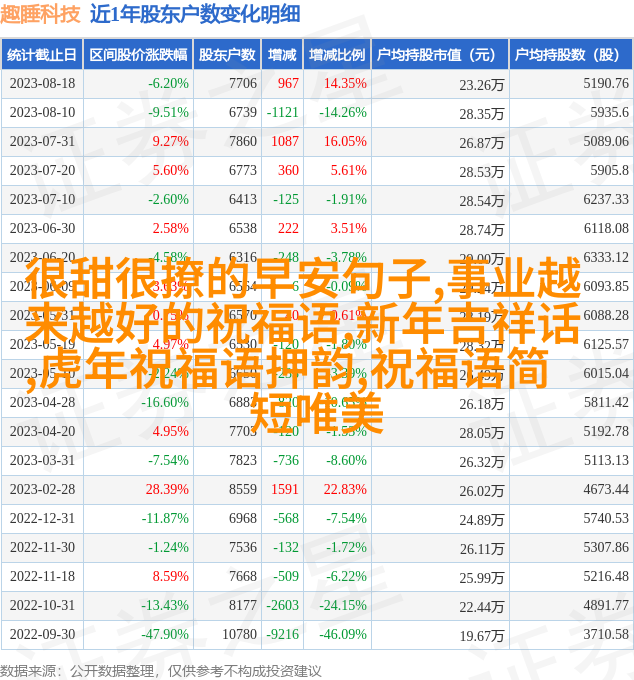This screenshot has width=634, height=680.
Task: Select the date cell 2023-08-10
Action: point(42,112)
